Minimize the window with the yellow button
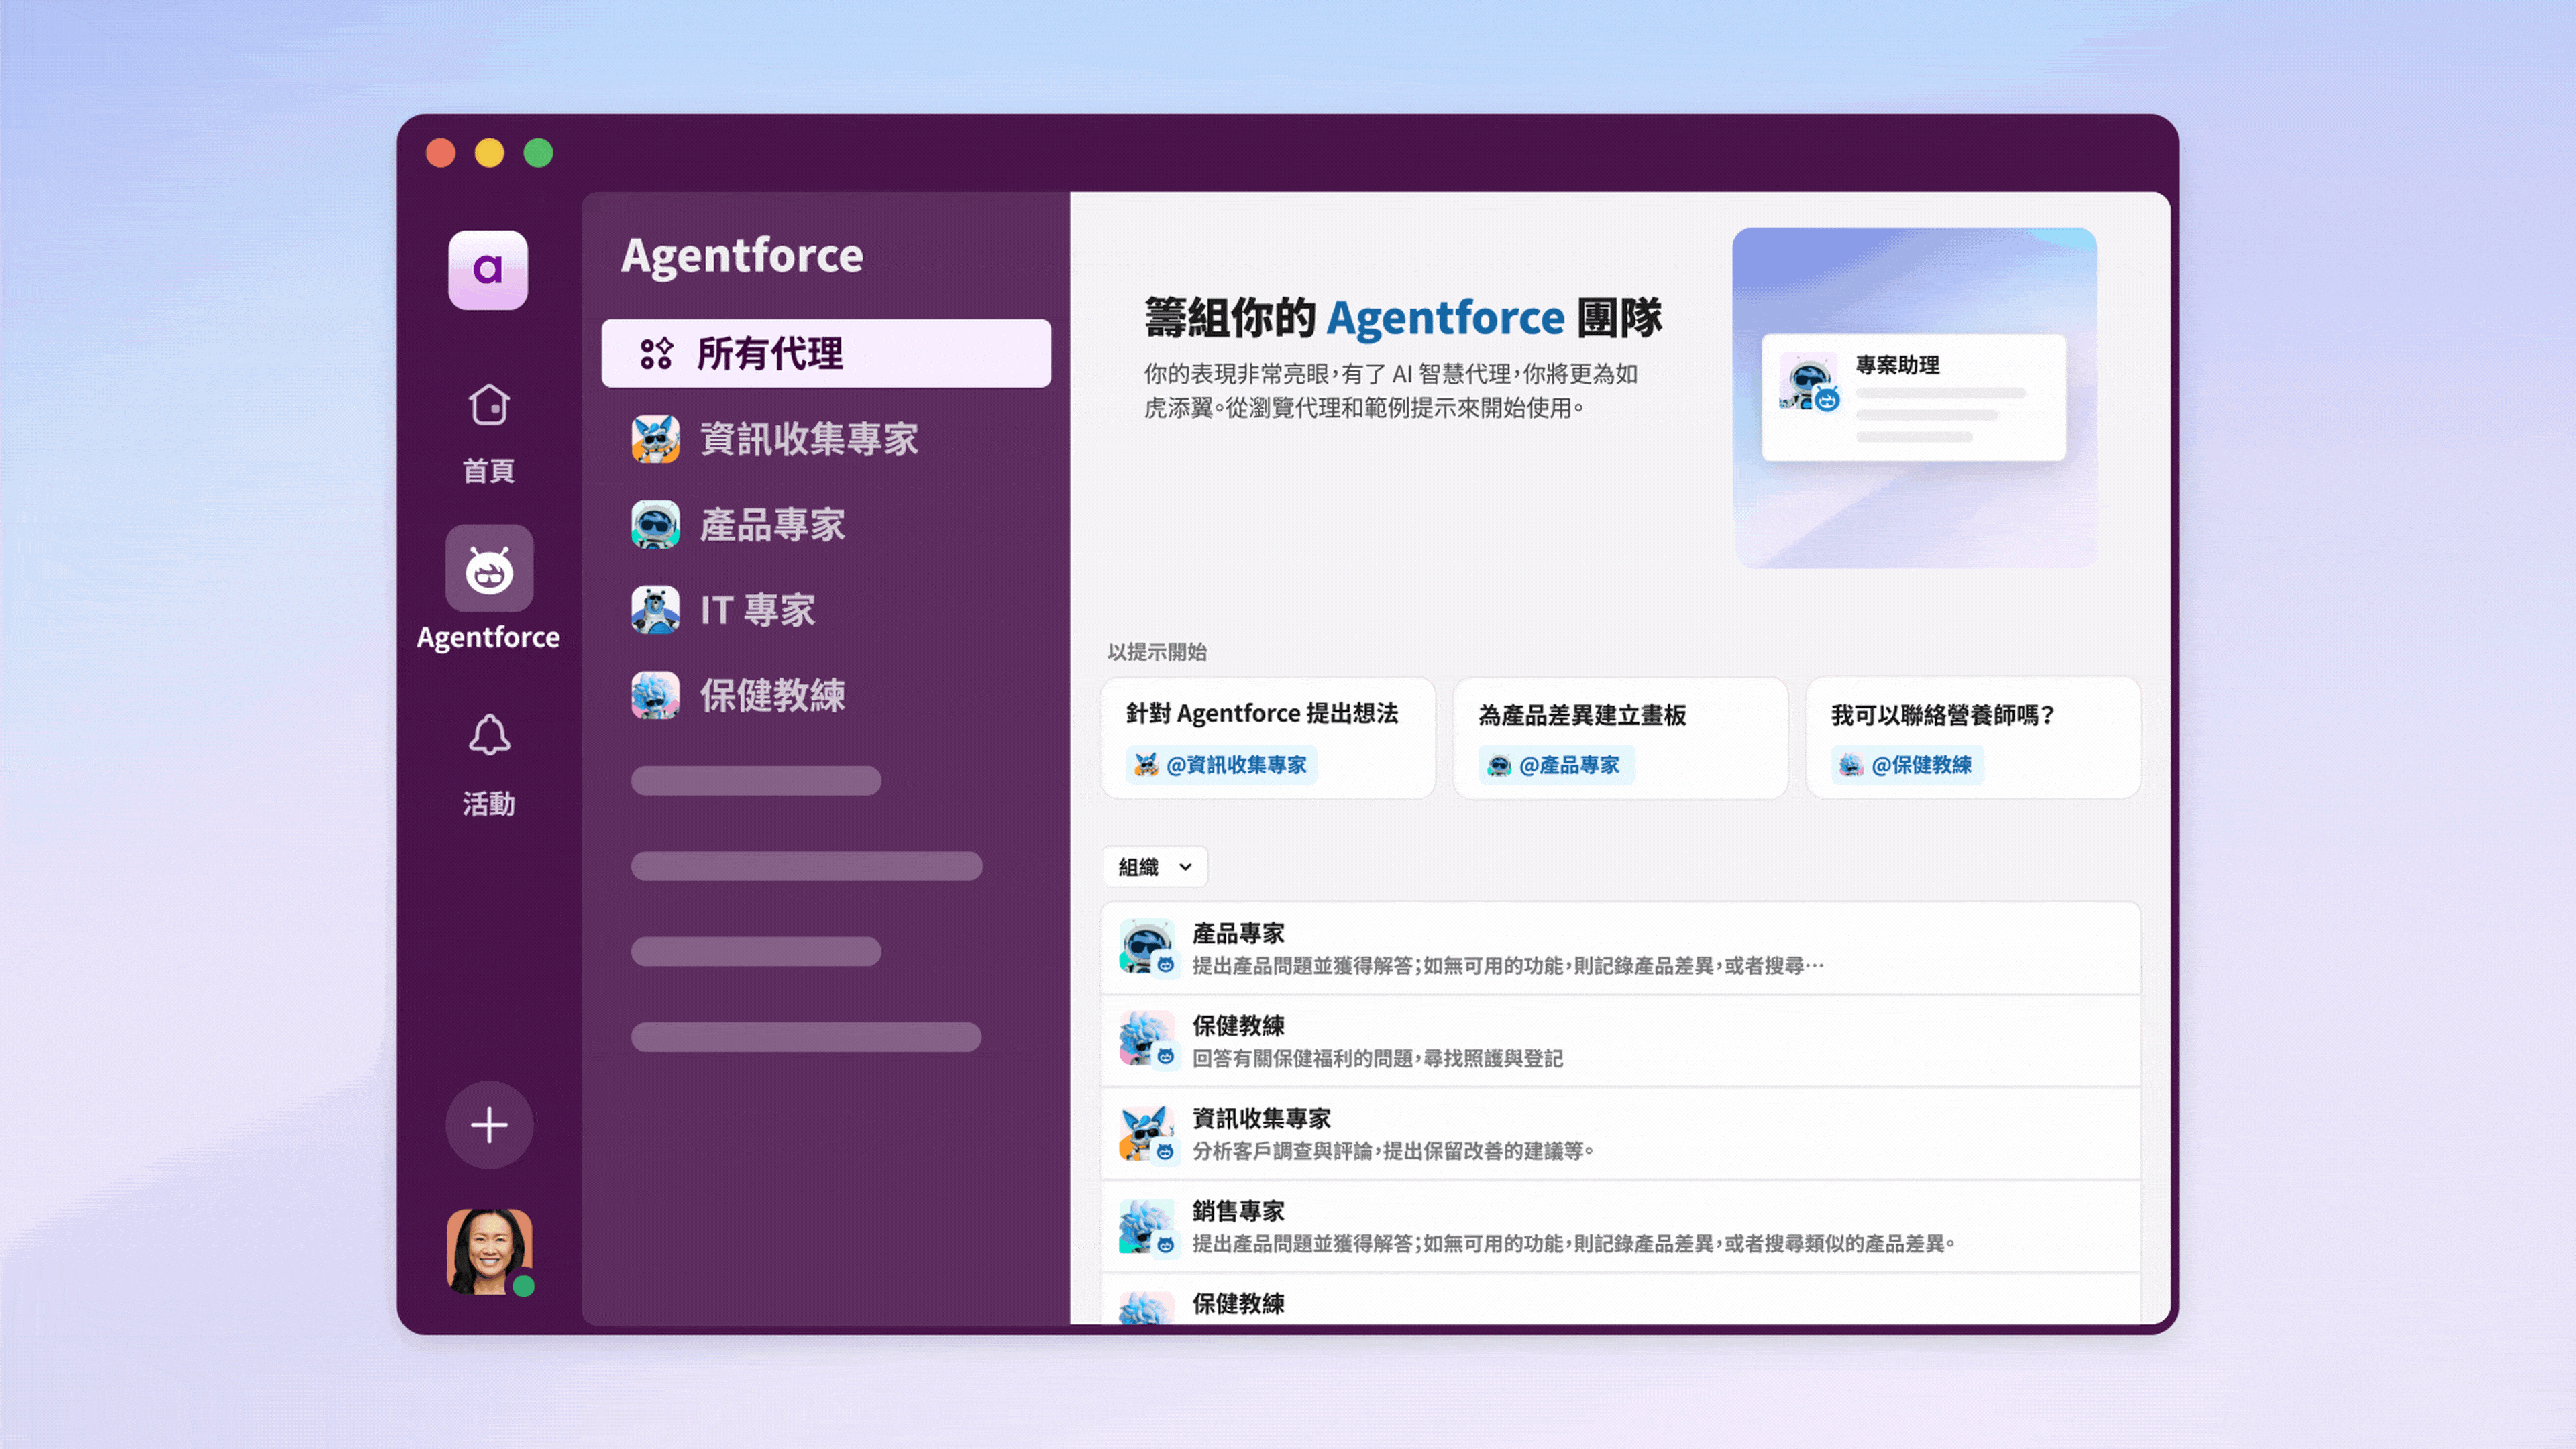Image resolution: width=2576 pixels, height=1449 pixels. pos(490,153)
